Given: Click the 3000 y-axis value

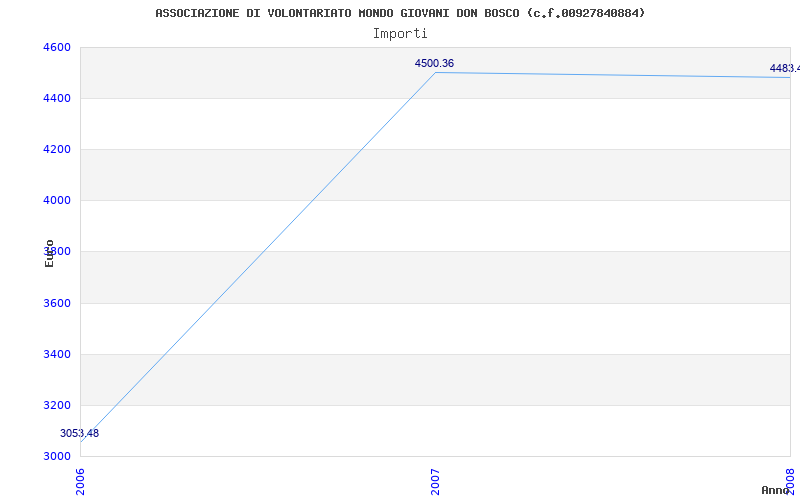Looking at the screenshot, I should pos(55,456).
